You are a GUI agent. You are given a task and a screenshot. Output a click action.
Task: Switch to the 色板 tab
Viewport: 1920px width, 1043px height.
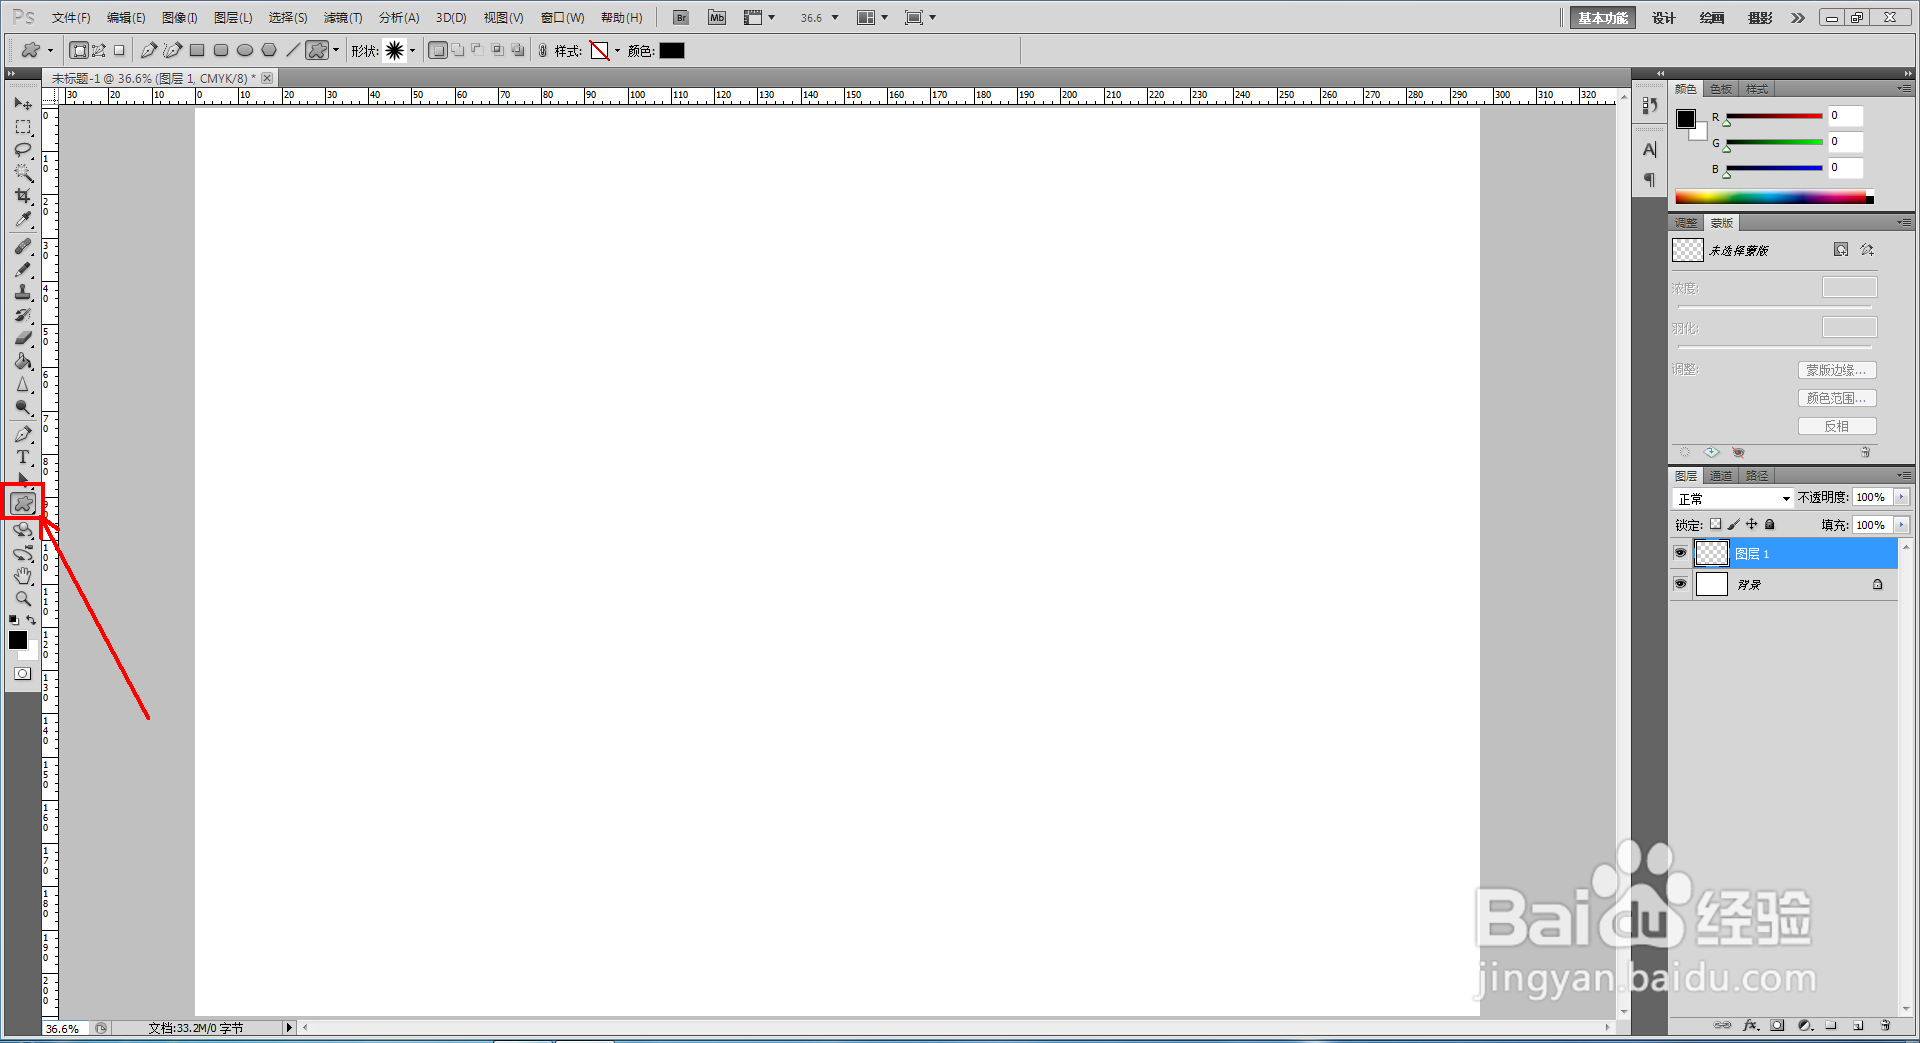(x=1721, y=89)
